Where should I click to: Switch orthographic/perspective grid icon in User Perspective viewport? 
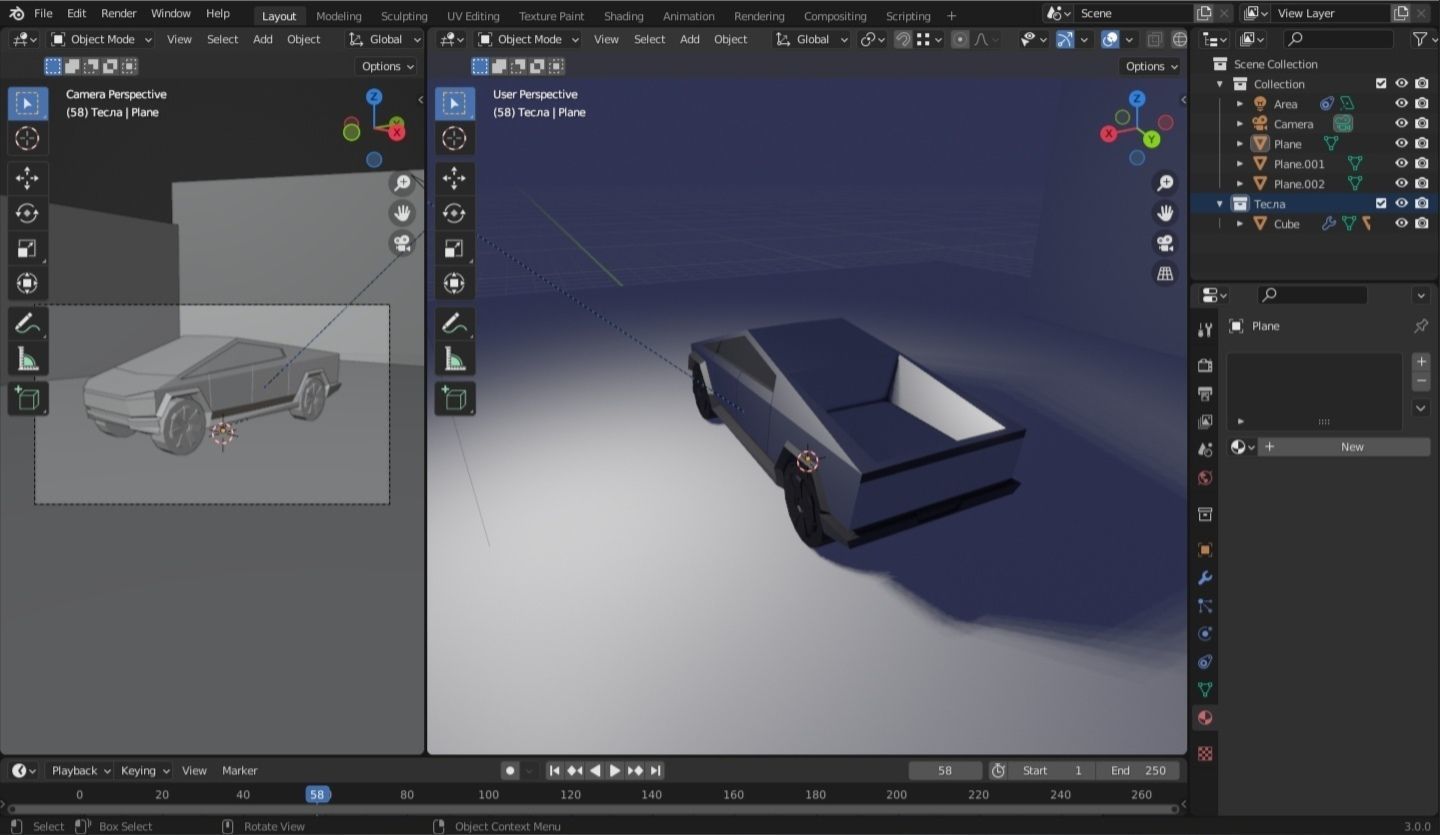(1165, 273)
